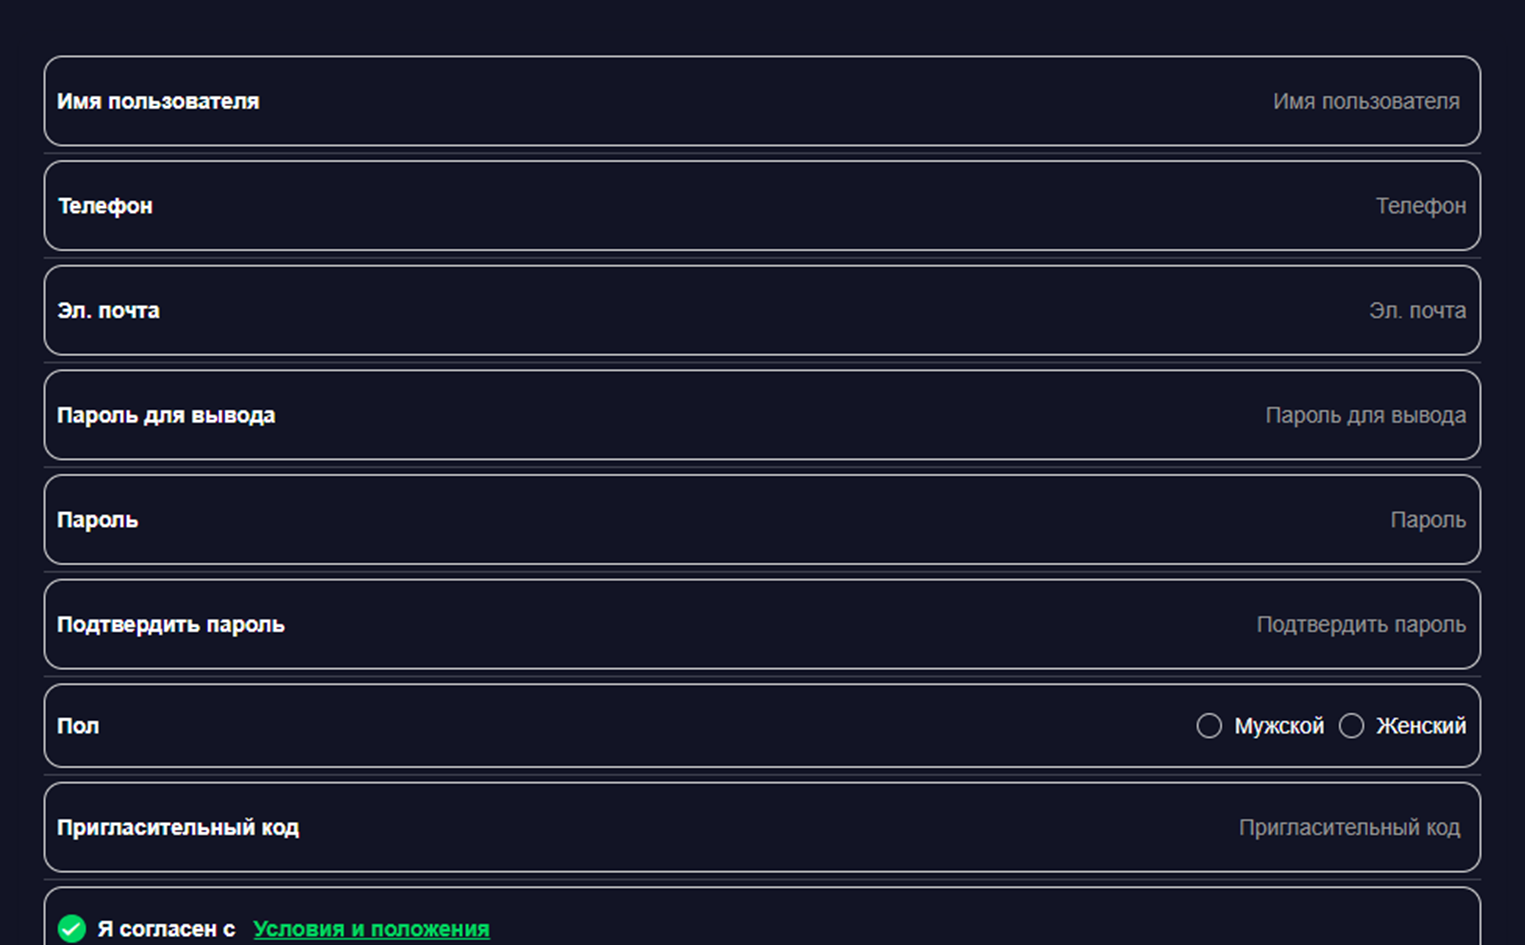Click the bold Пригласительный код label
1525x945 pixels.
coord(178,828)
